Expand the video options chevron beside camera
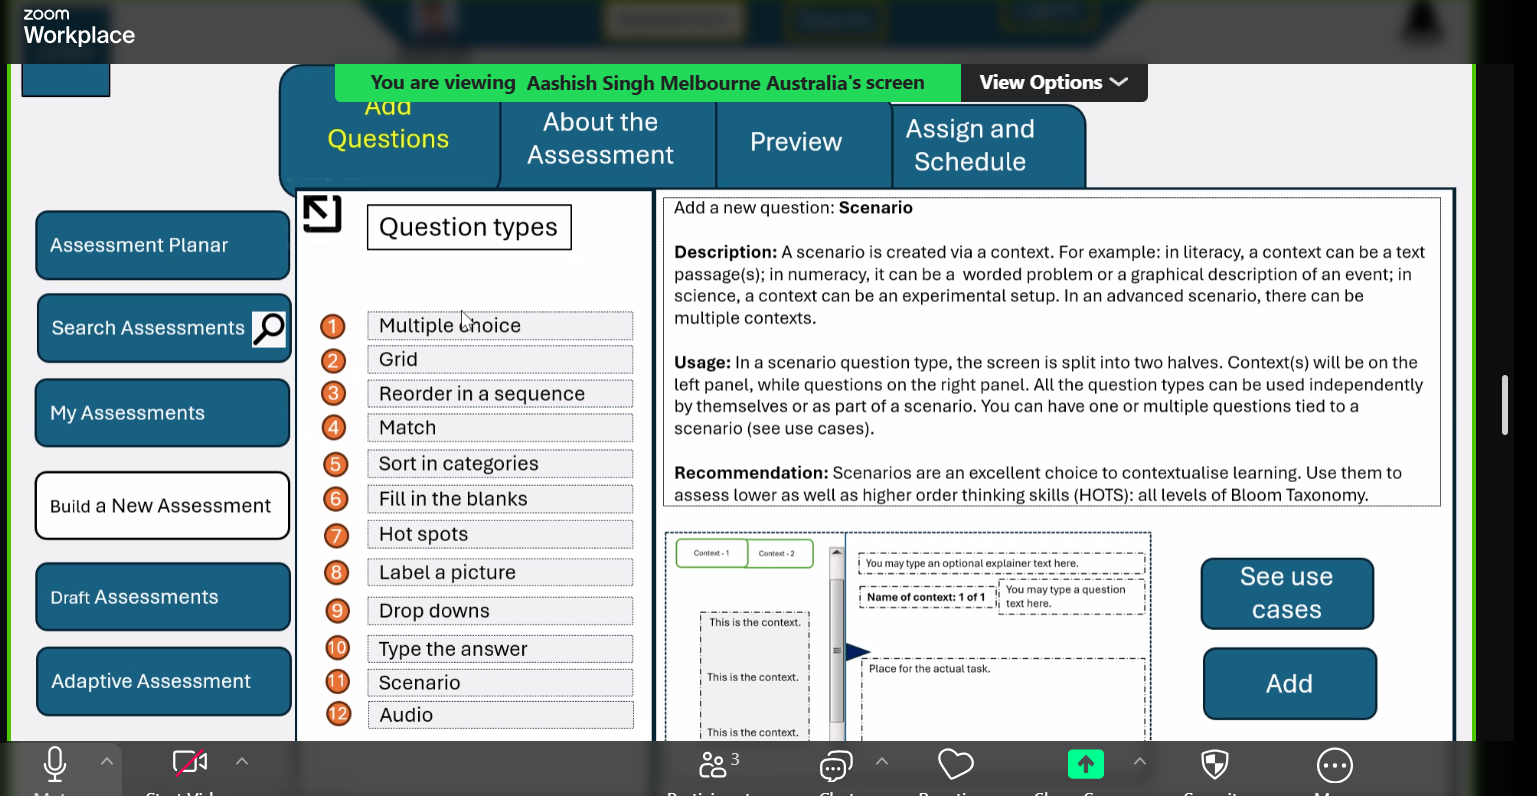This screenshot has height=796, width=1537. (242, 762)
